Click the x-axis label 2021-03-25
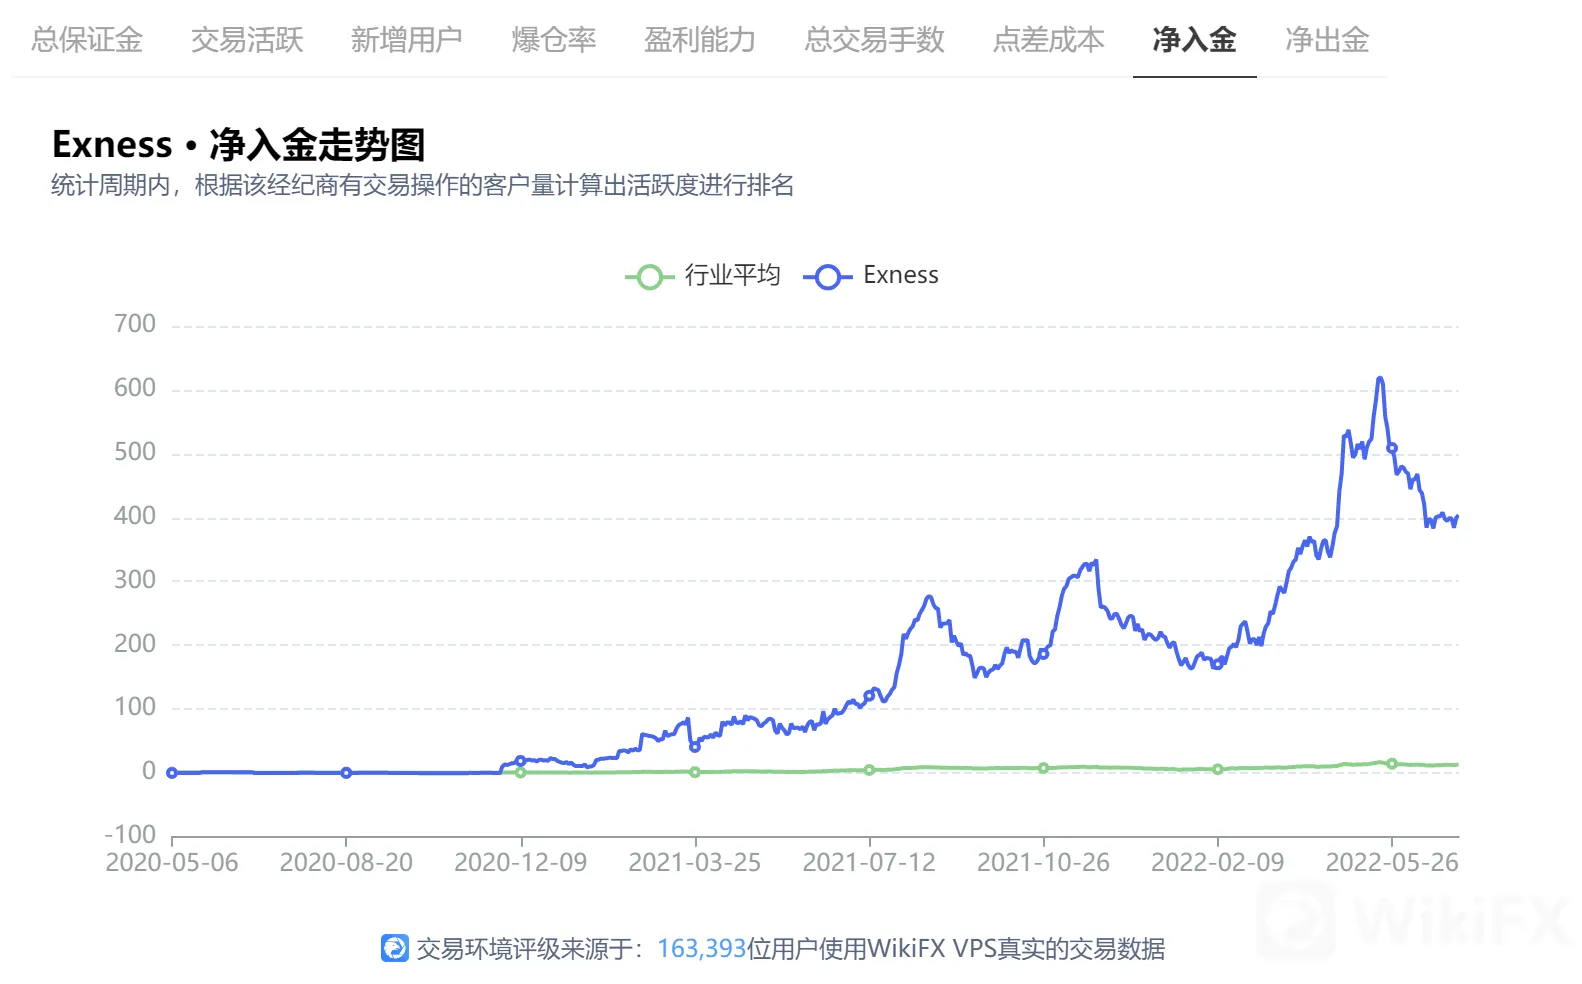Image resolution: width=1582 pixels, height=984 pixels. pos(695,863)
